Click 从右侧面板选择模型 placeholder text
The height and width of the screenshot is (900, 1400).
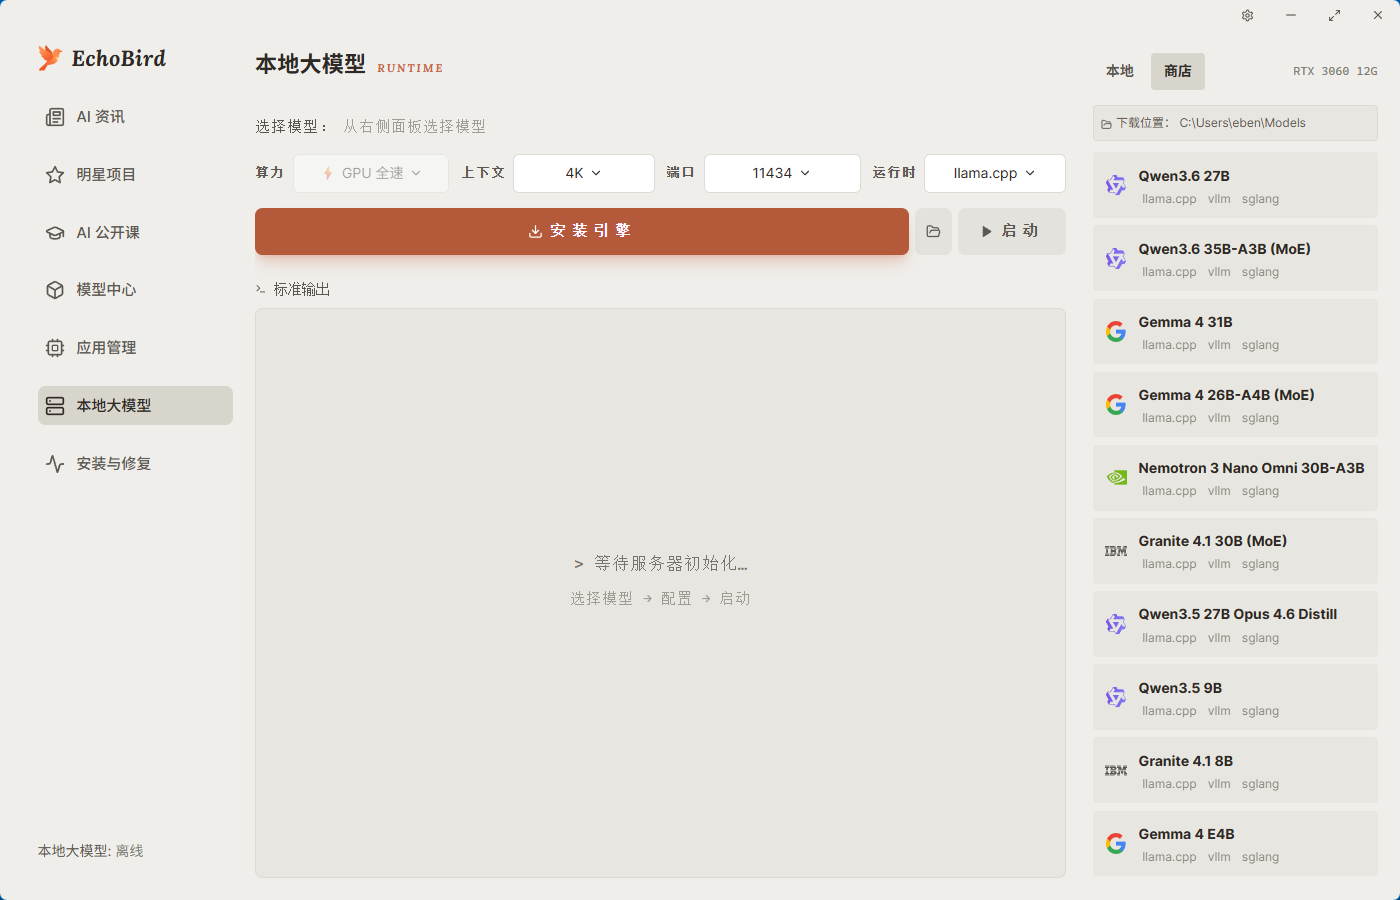click(414, 127)
